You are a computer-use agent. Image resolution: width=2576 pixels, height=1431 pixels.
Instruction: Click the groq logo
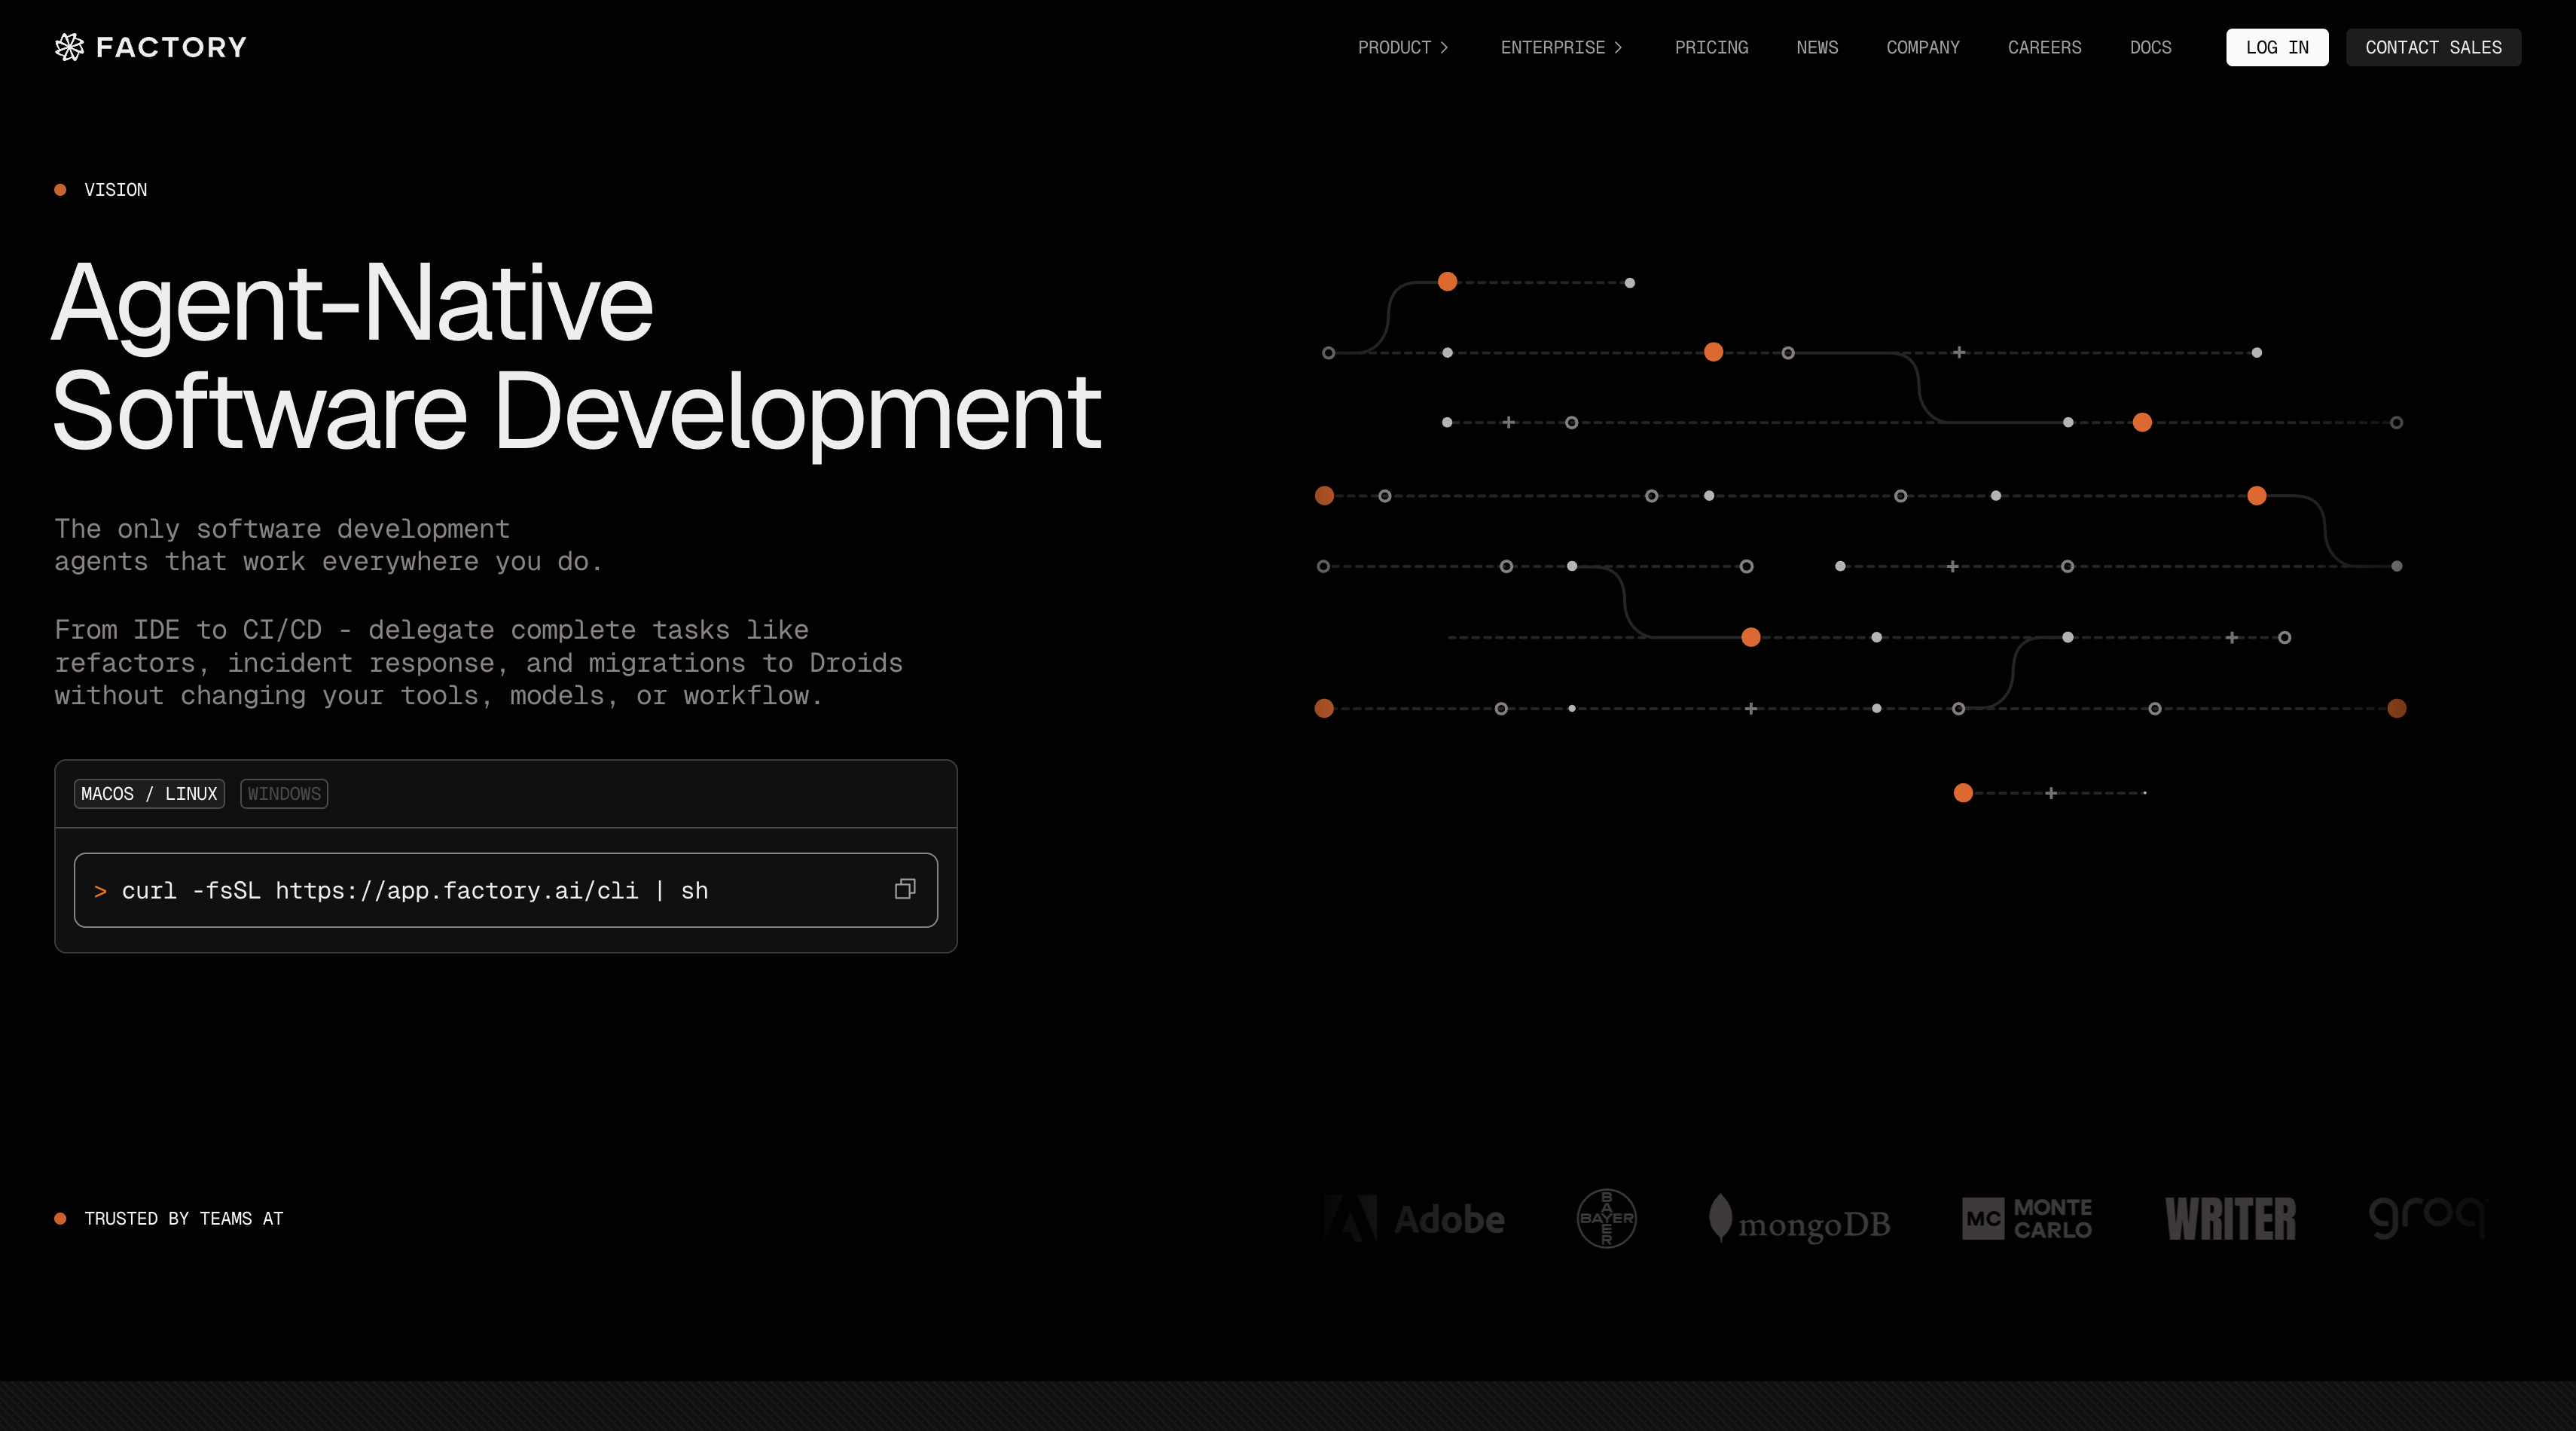tap(2426, 1217)
